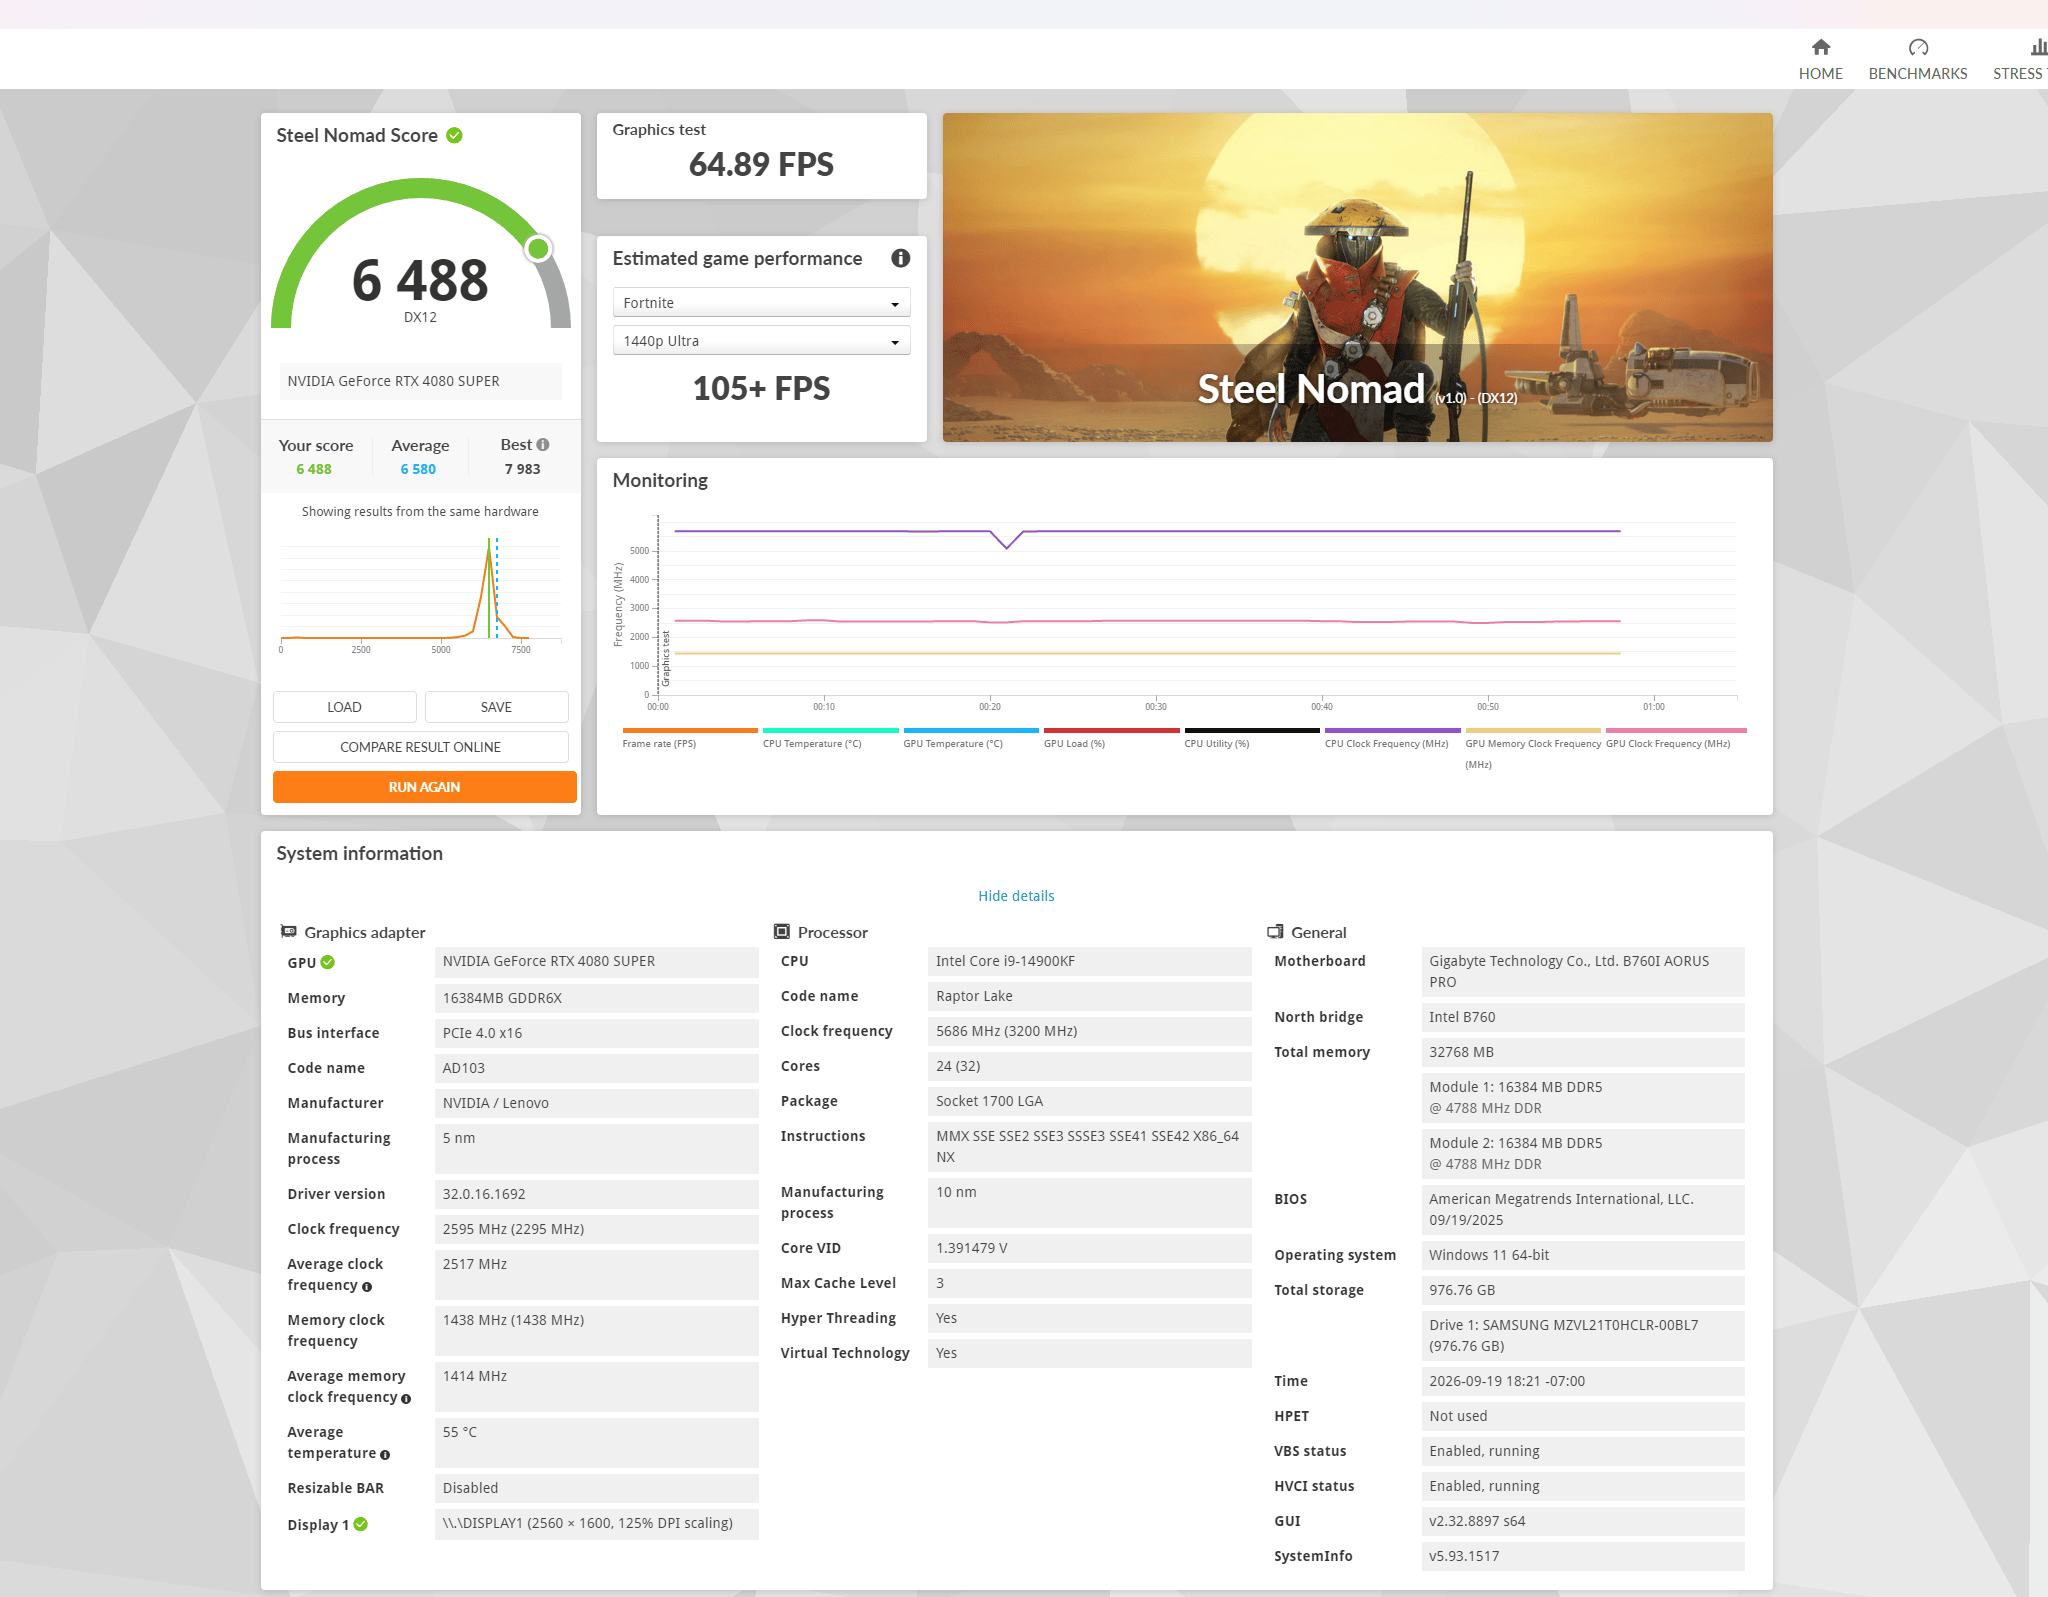This screenshot has height=1597, width=2048.
Task: Click the GPU name field under the score
Action: (x=420, y=381)
